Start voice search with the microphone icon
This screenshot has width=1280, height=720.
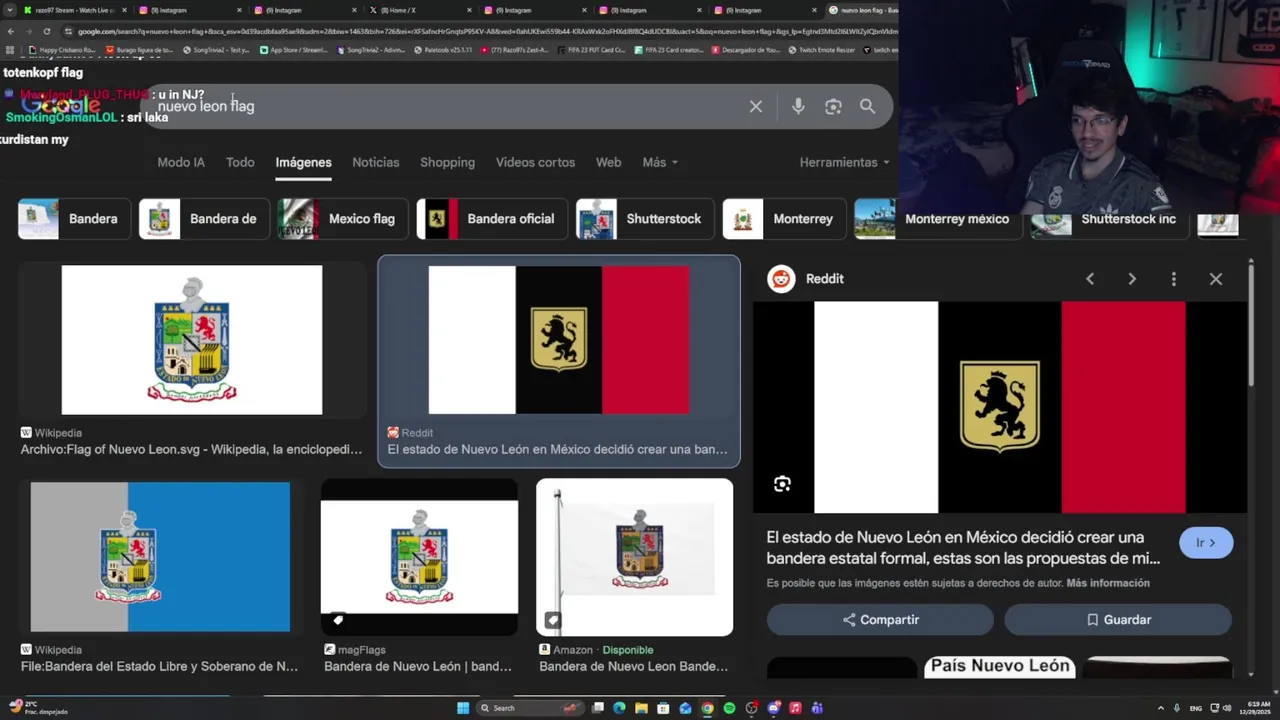[x=798, y=107]
